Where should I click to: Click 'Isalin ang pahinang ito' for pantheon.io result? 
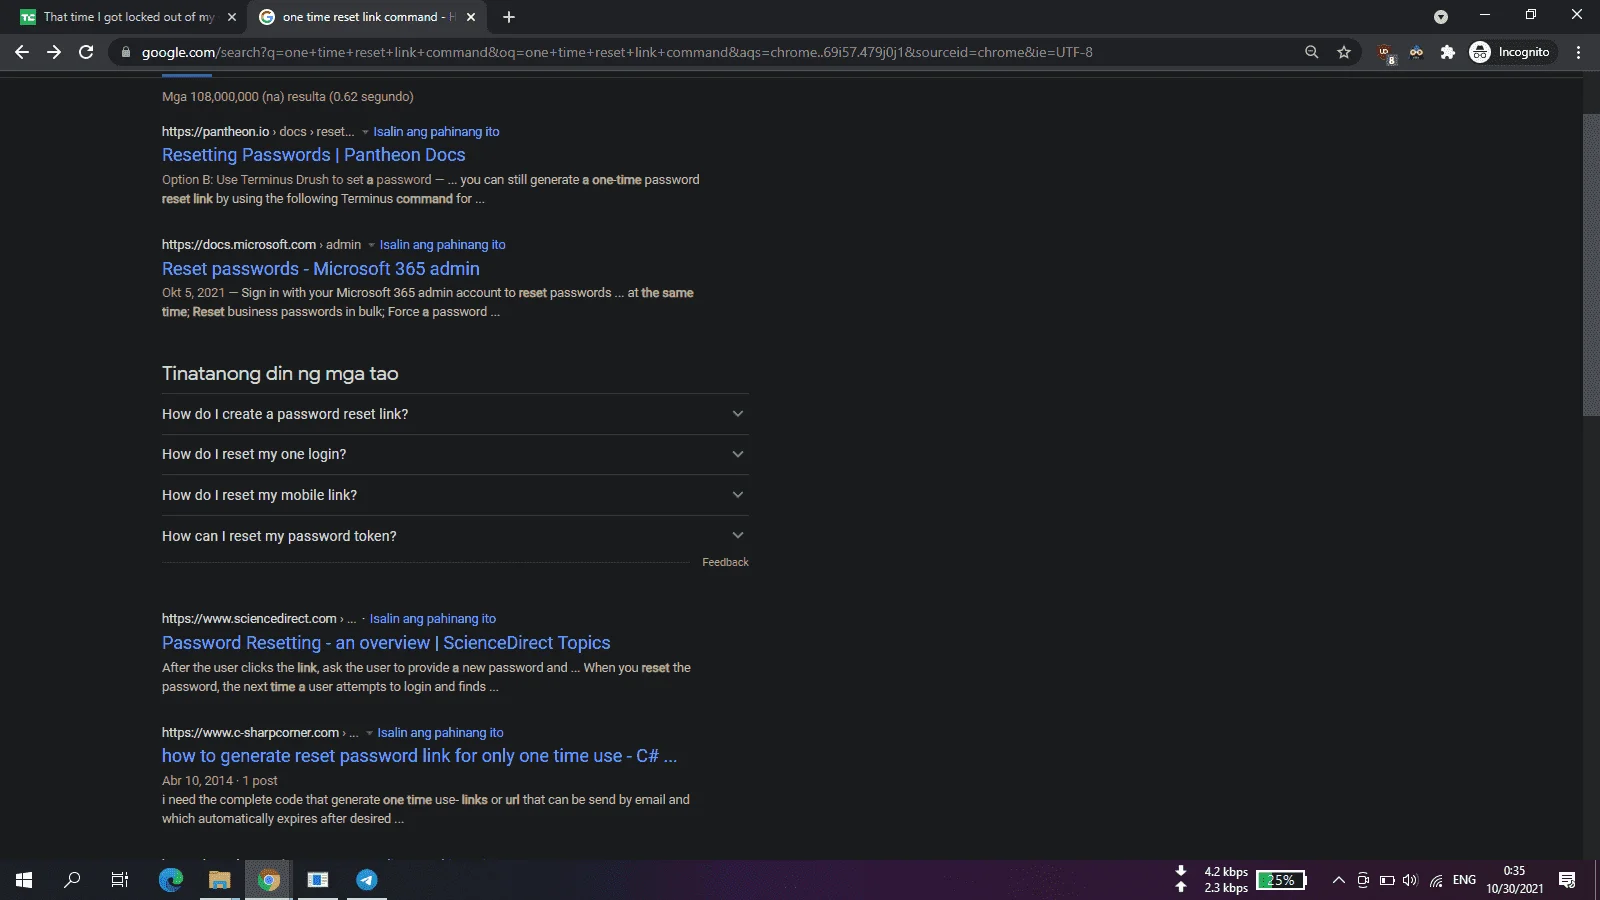(436, 131)
